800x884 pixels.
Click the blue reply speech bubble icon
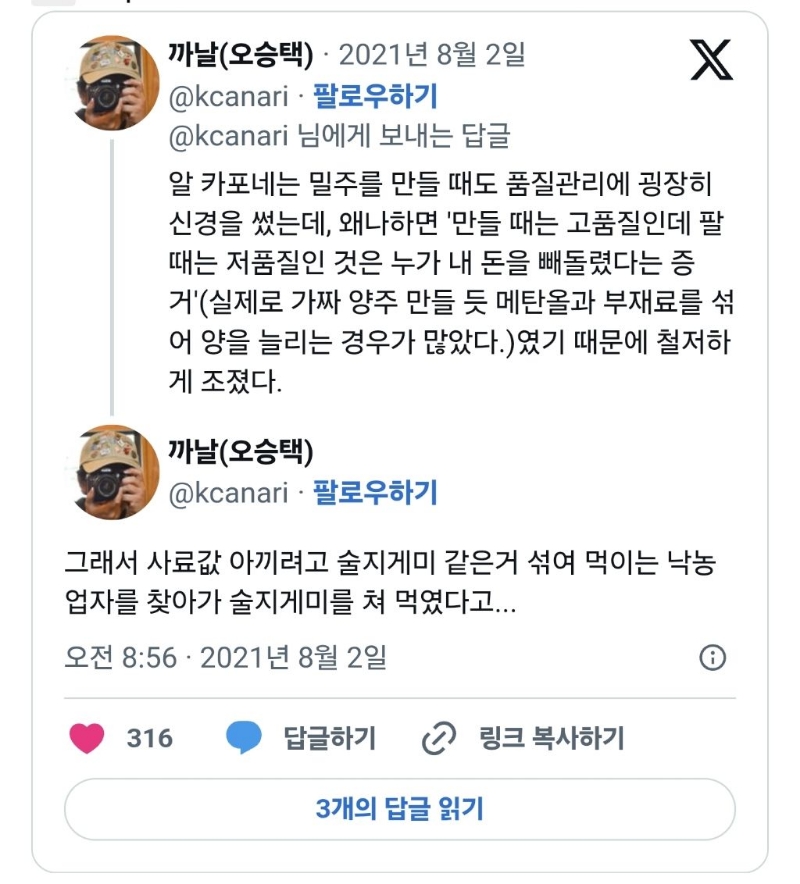(243, 738)
